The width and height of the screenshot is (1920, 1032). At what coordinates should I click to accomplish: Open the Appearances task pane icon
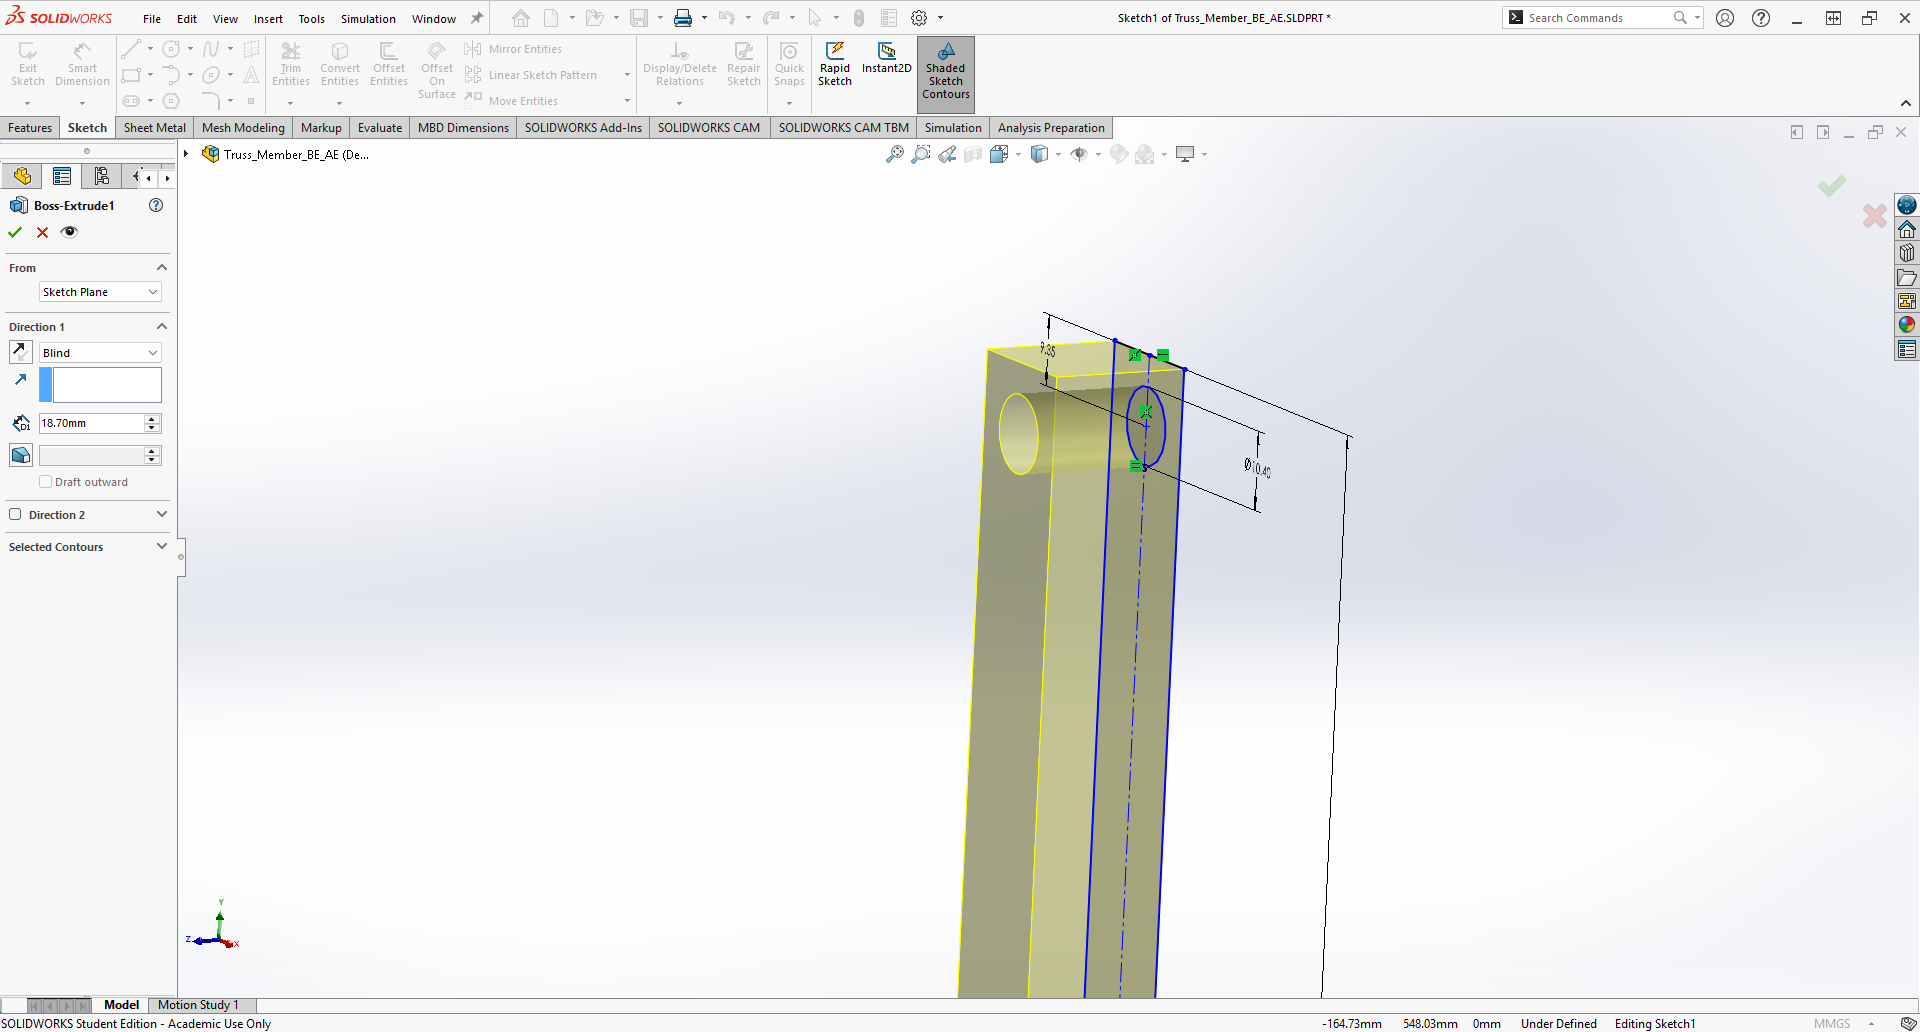pos(1907,324)
